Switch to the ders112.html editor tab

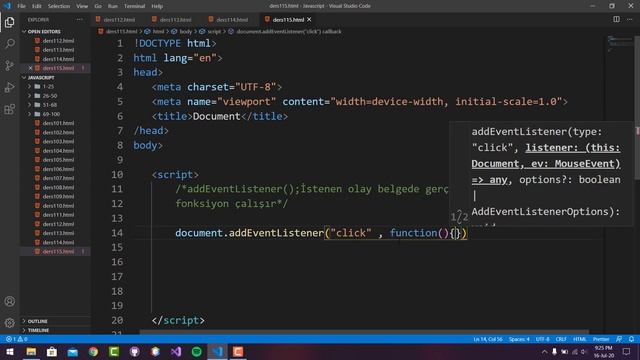point(119,20)
